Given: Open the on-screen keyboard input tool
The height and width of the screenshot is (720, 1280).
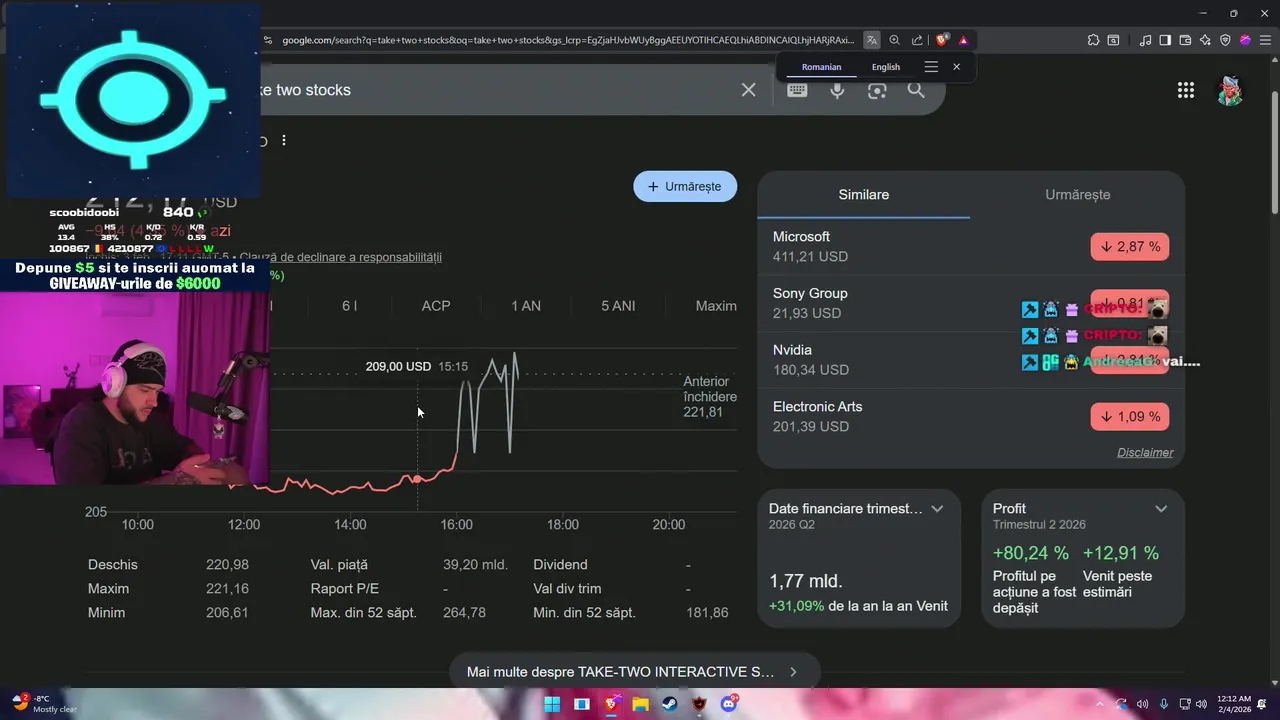Looking at the screenshot, I should [797, 90].
